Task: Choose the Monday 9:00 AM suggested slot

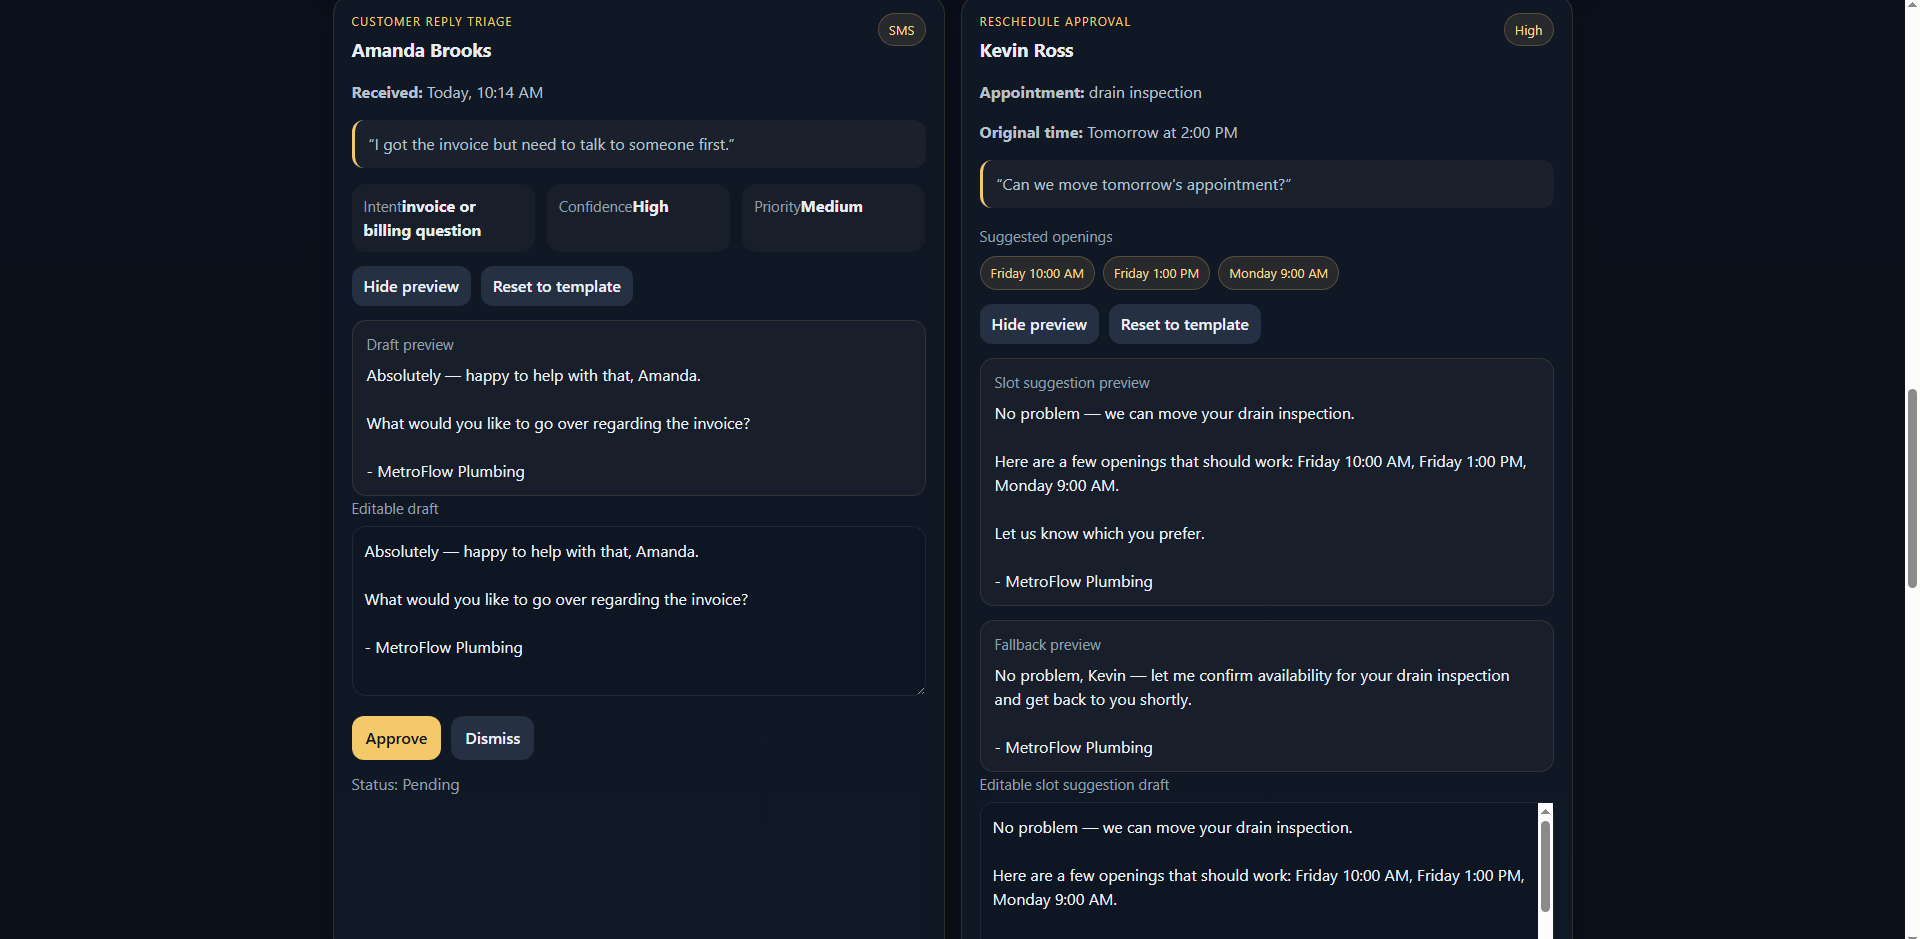Action: (x=1278, y=273)
